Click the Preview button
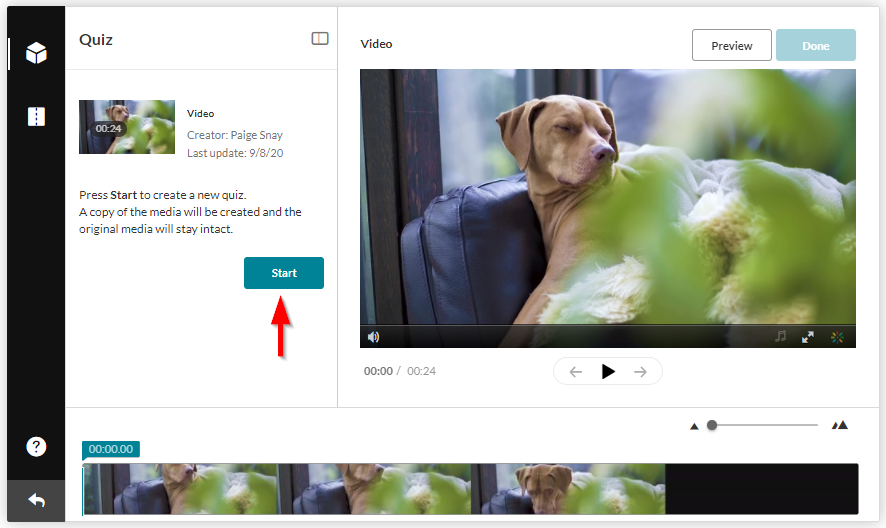The width and height of the screenshot is (886, 528). (x=731, y=45)
